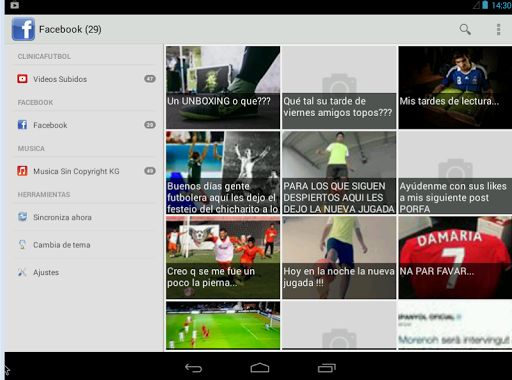Tap the Android back navigation button

pyautogui.click(x=194, y=368)
